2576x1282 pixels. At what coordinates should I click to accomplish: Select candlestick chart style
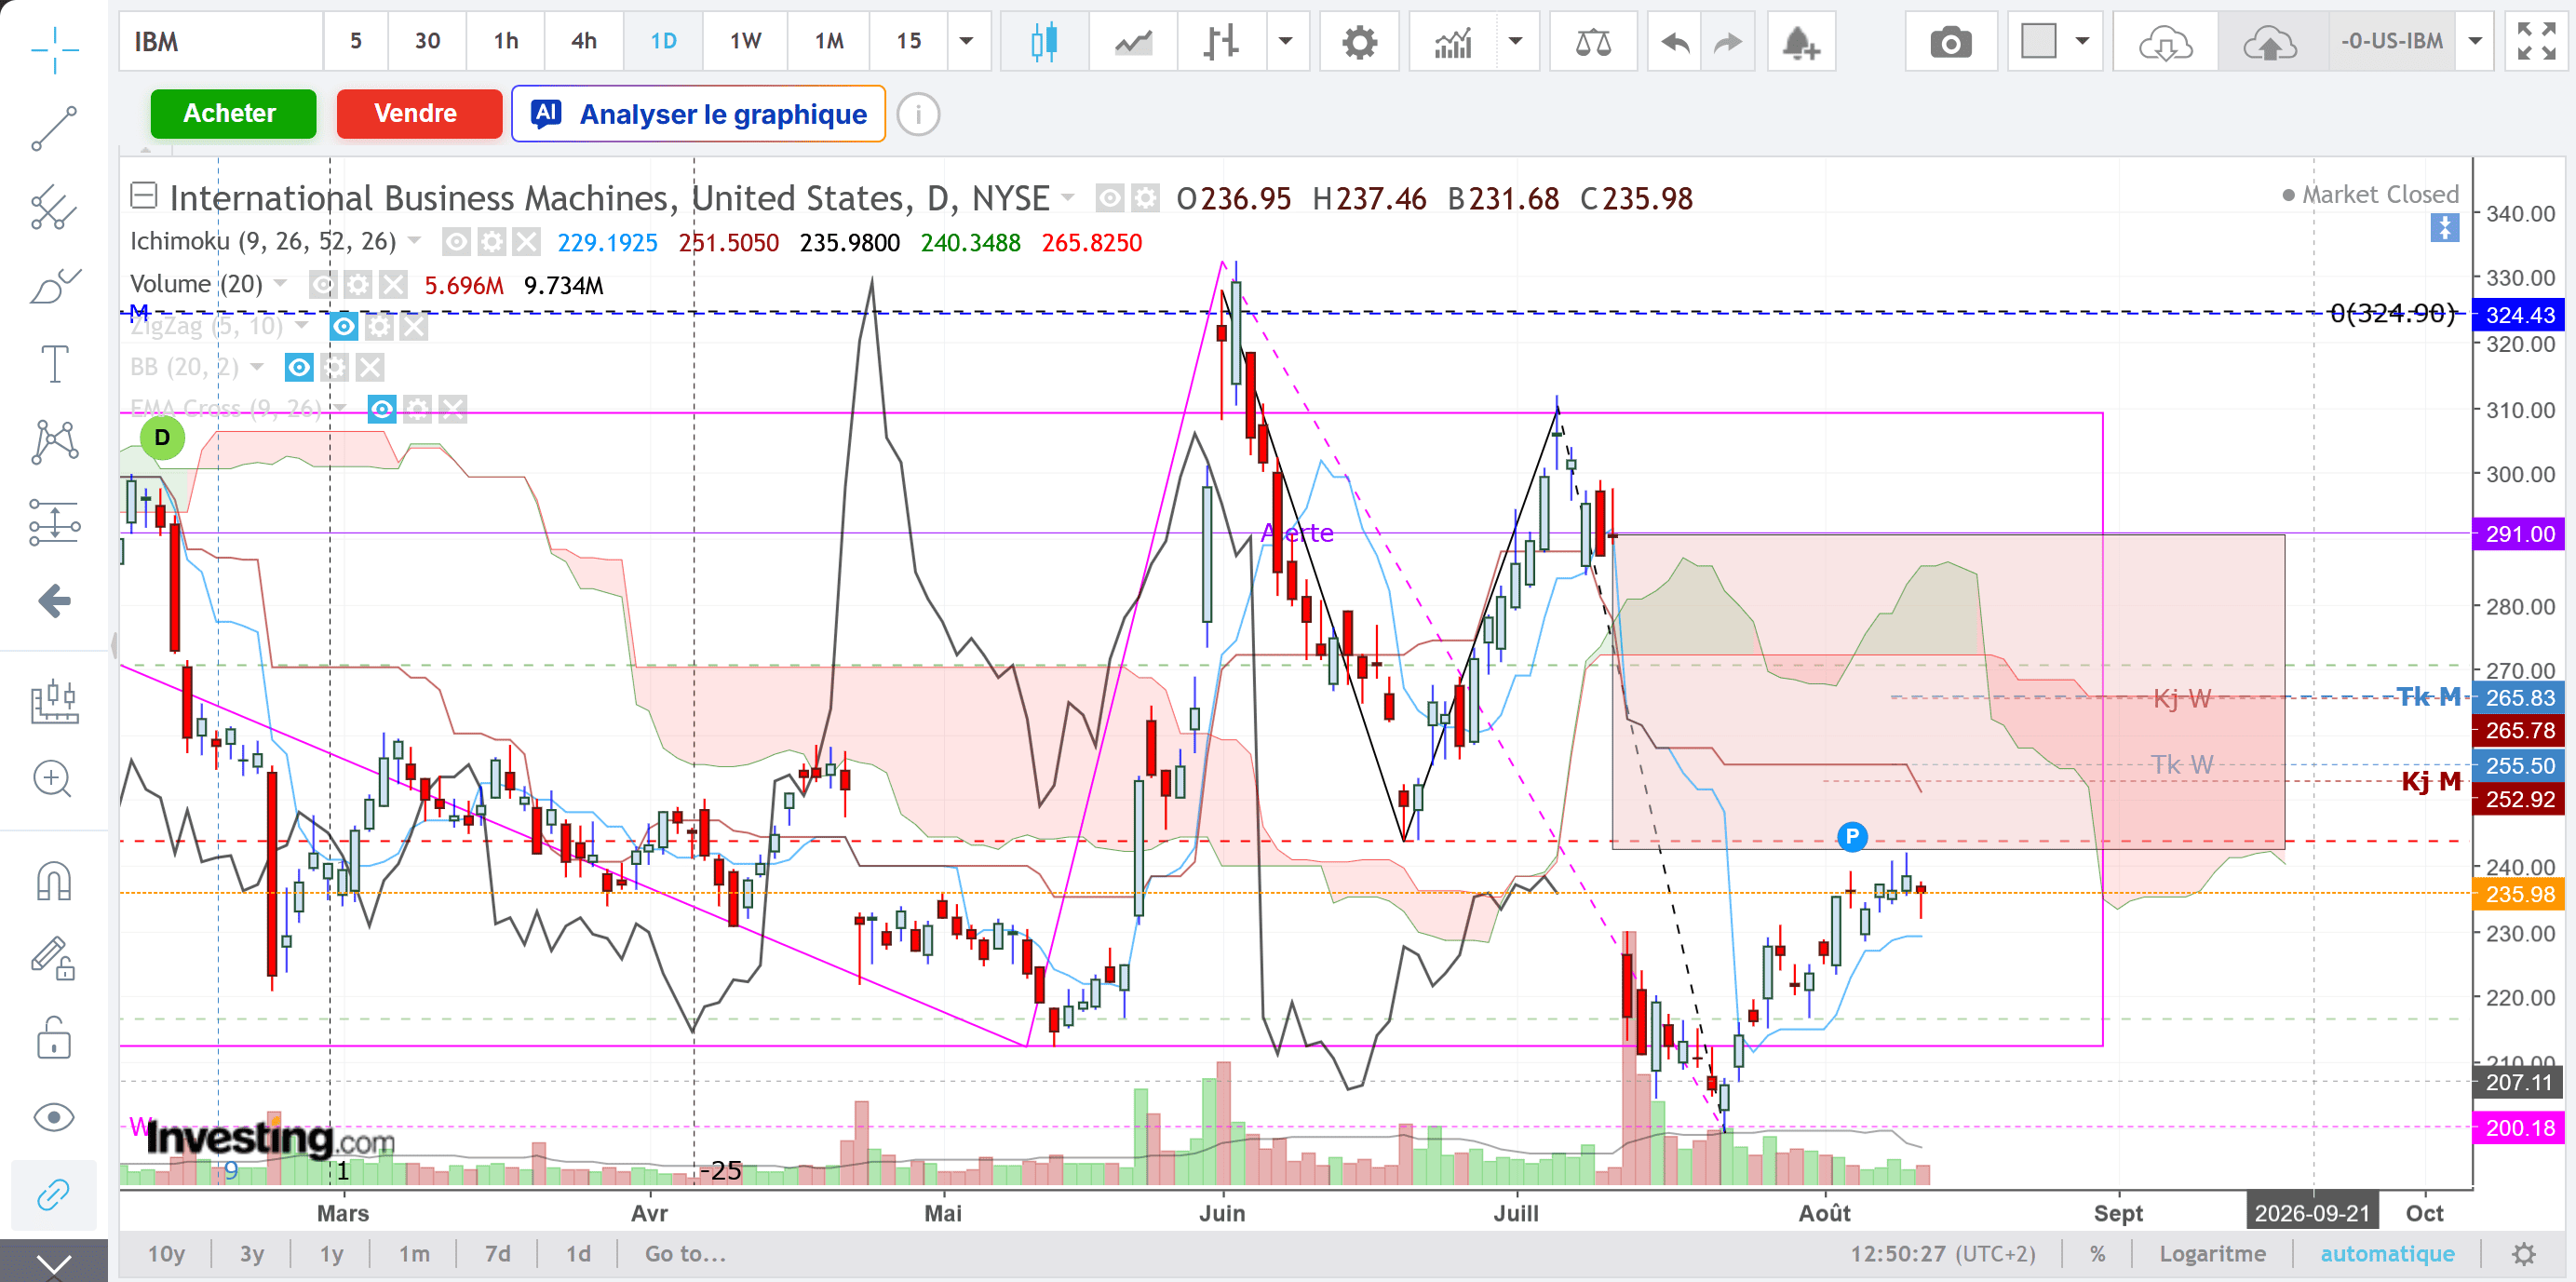1045,41
